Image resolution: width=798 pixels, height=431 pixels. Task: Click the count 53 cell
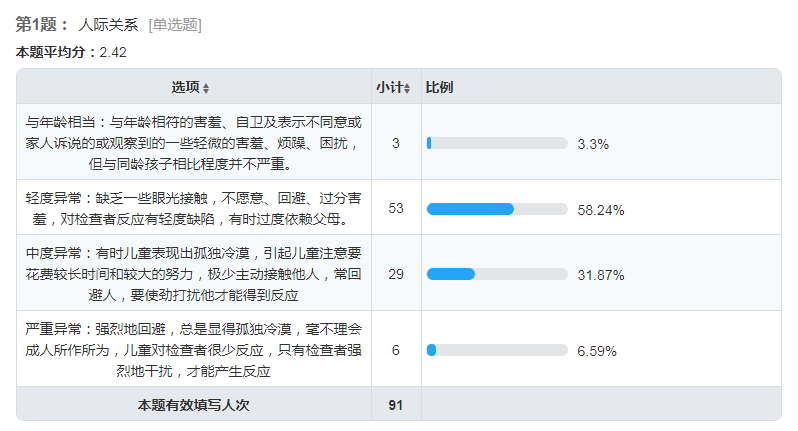pos(395,209)
